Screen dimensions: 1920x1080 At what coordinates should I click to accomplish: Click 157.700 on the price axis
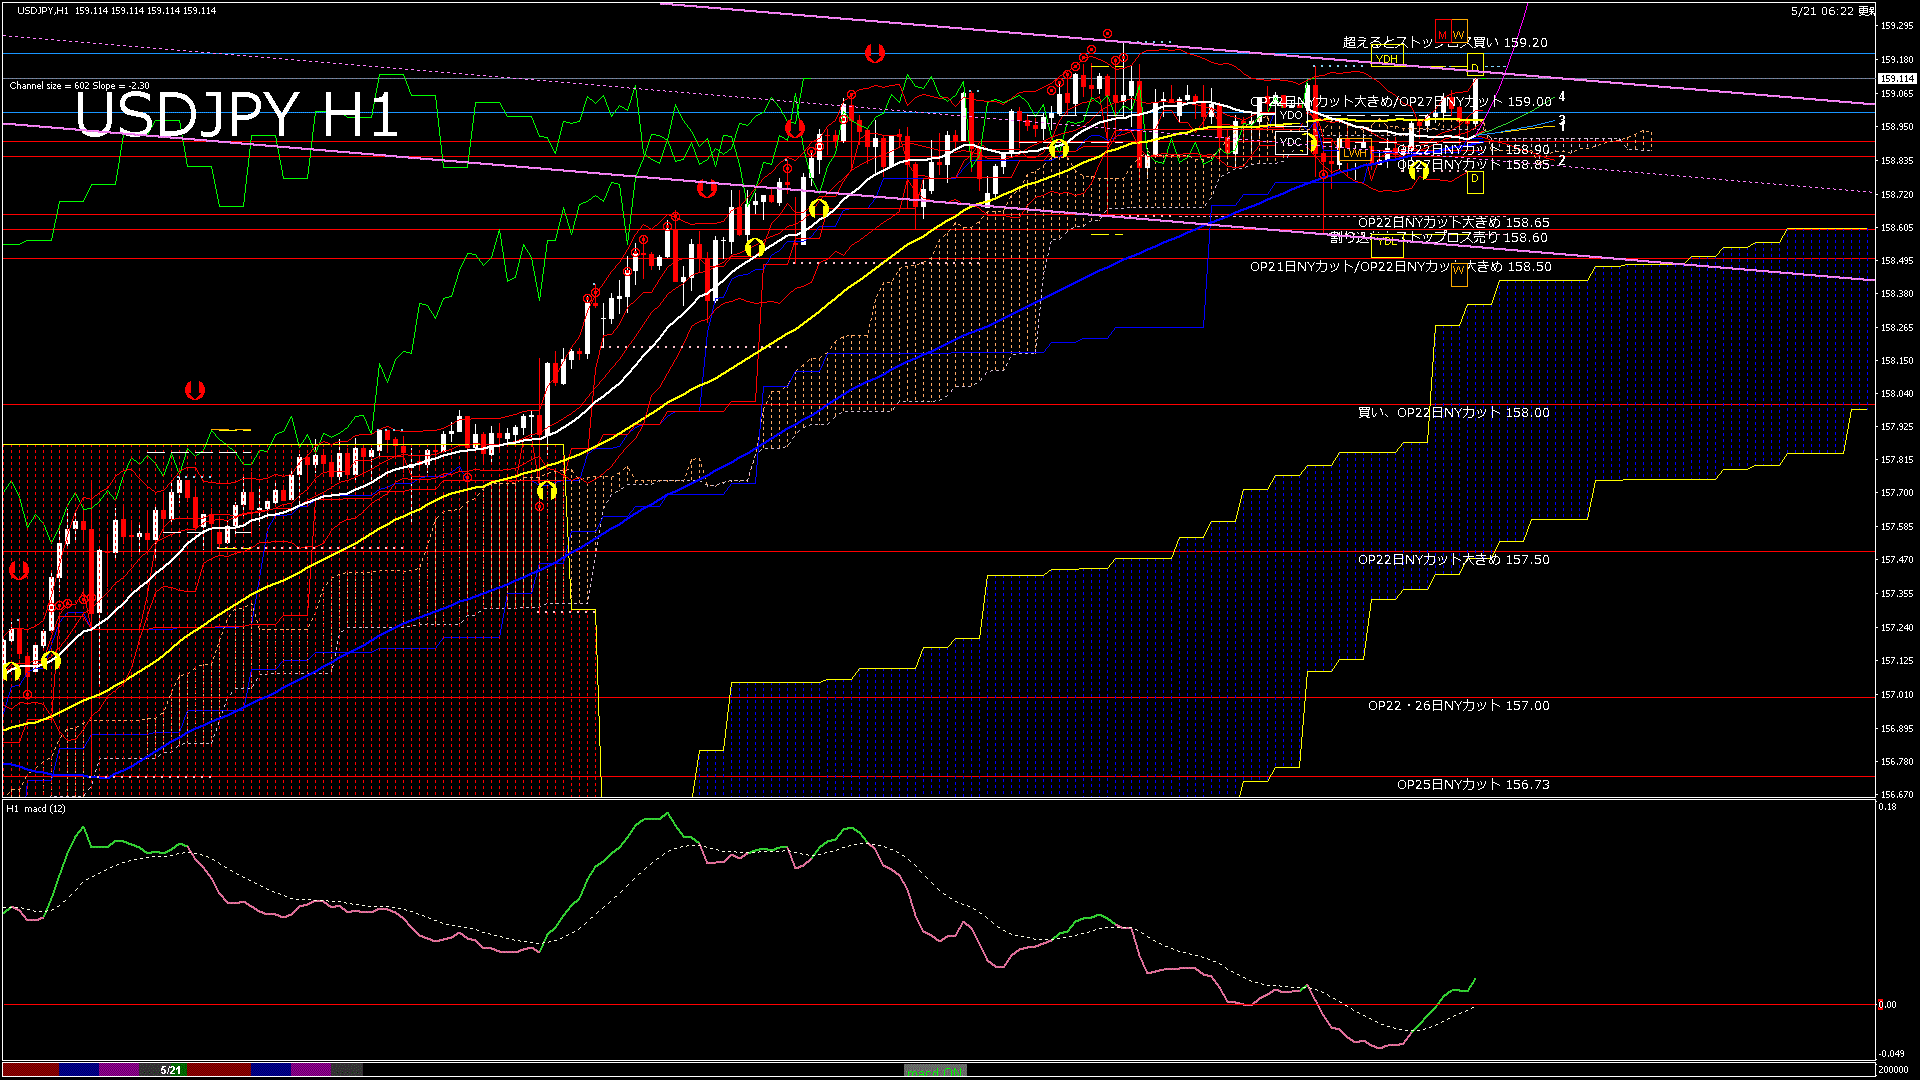tap(1897, 493)
